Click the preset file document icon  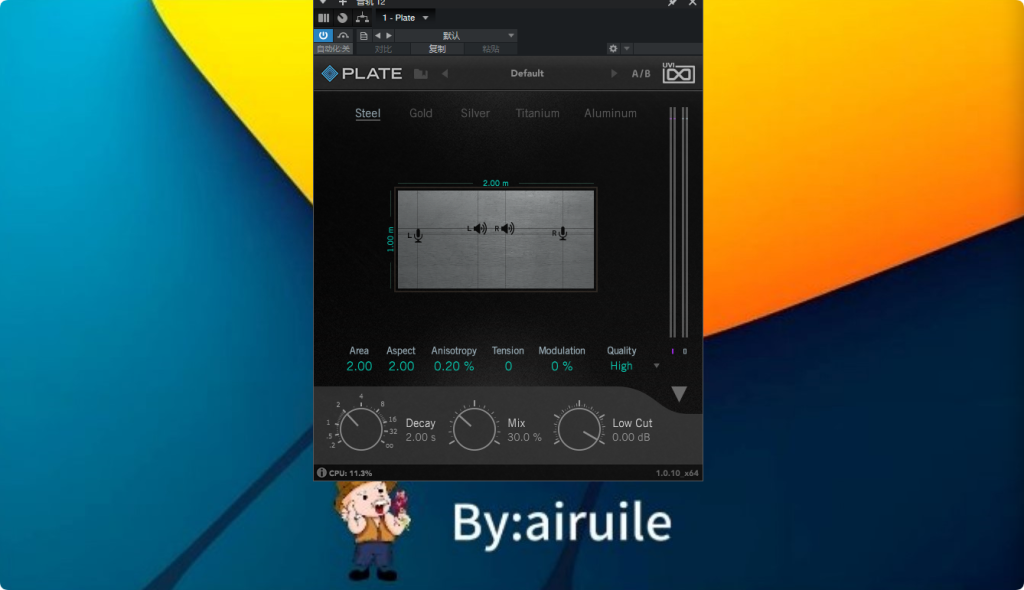pos(364,36)
